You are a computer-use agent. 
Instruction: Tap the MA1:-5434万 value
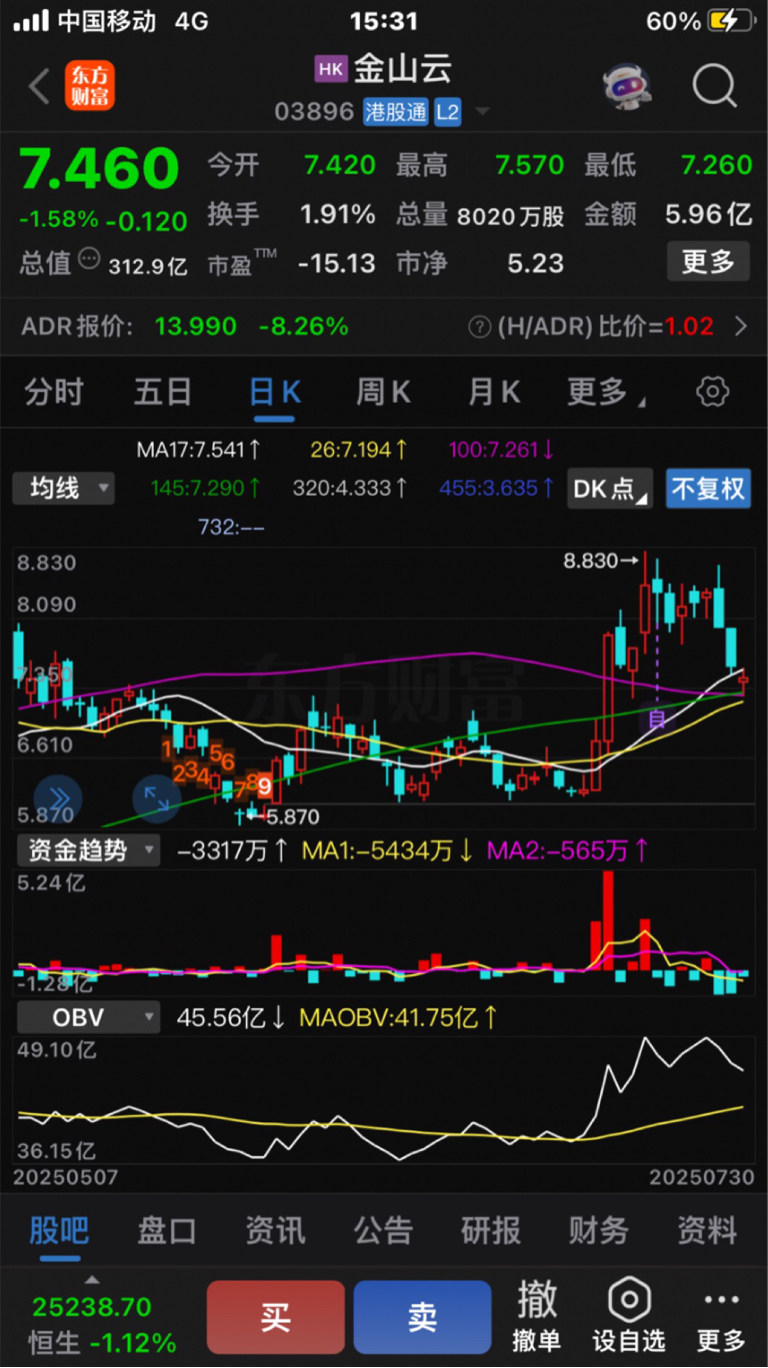[389, 851]
